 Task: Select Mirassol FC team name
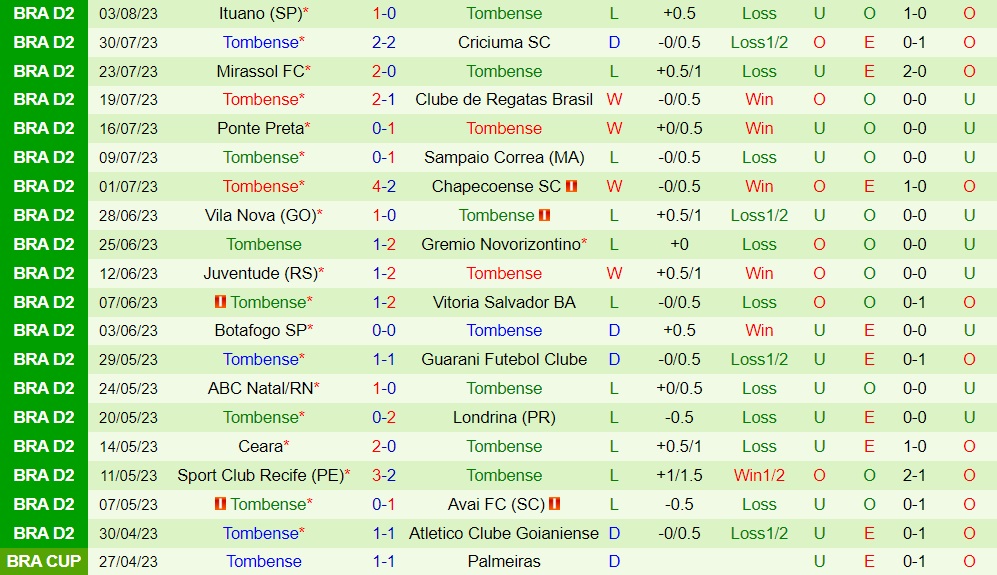pyautogui.click(x=259, y=72)
